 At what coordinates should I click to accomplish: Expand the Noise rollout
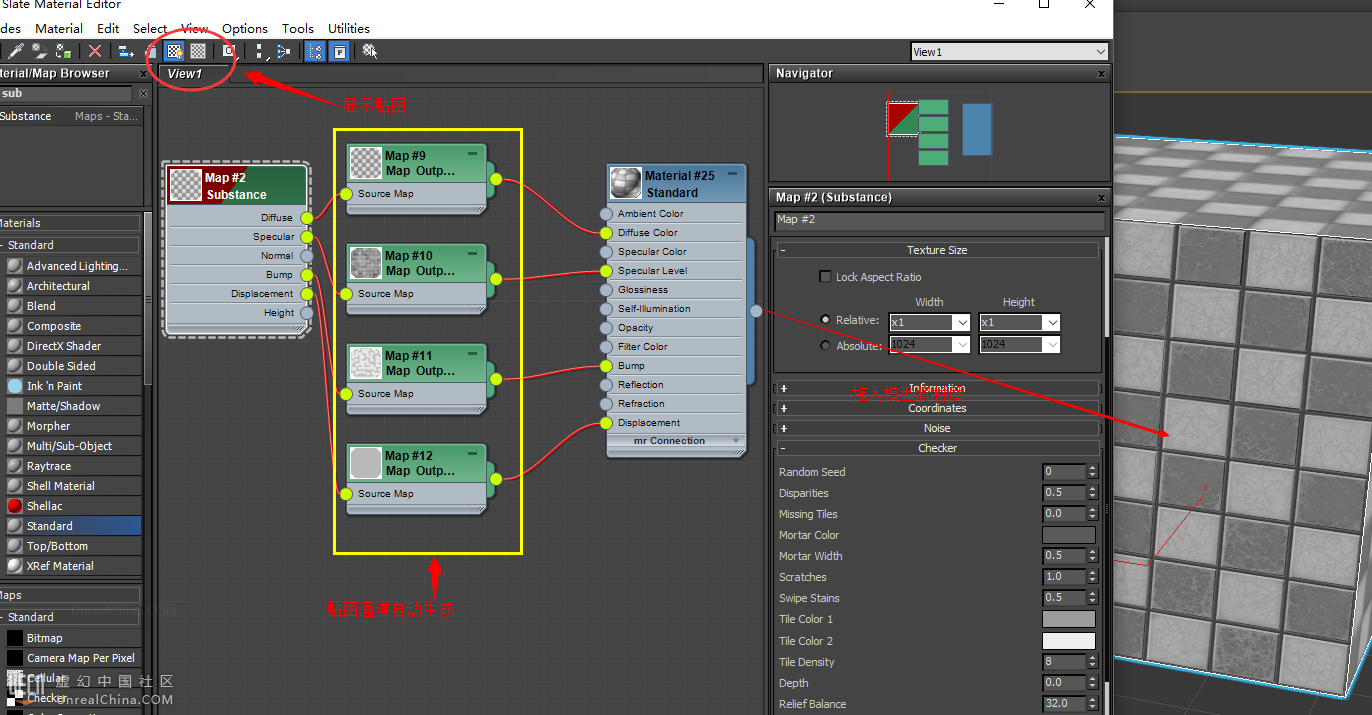[x=937, y=428]
